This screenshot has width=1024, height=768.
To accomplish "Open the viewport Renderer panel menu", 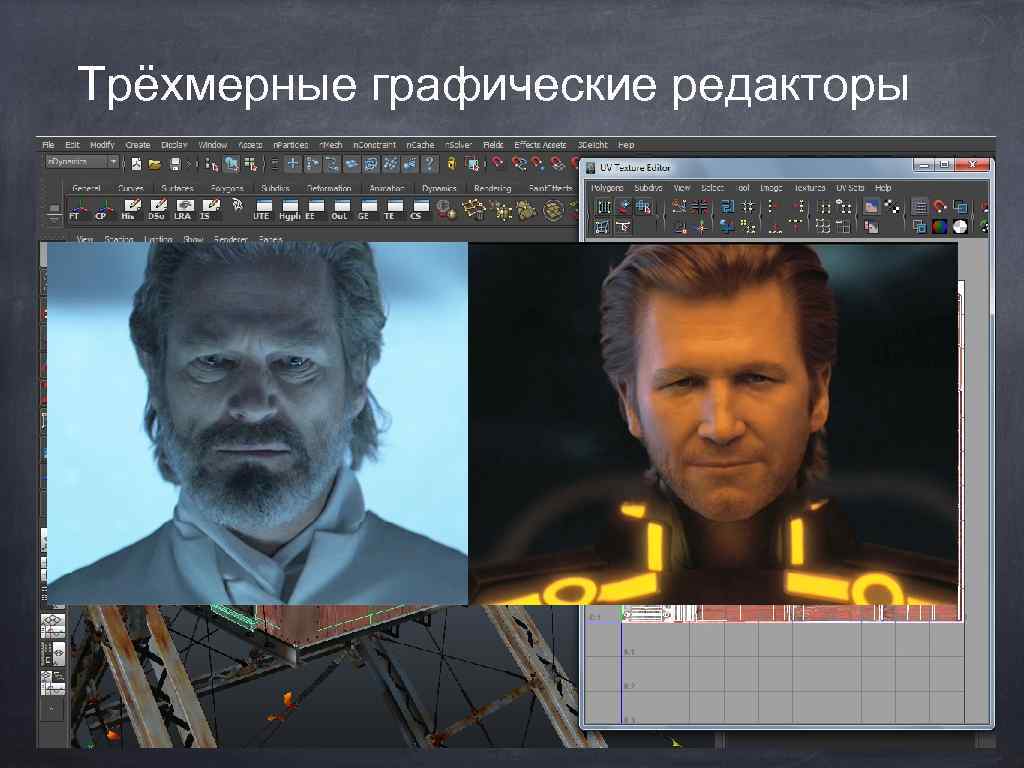I will (231, 239).
